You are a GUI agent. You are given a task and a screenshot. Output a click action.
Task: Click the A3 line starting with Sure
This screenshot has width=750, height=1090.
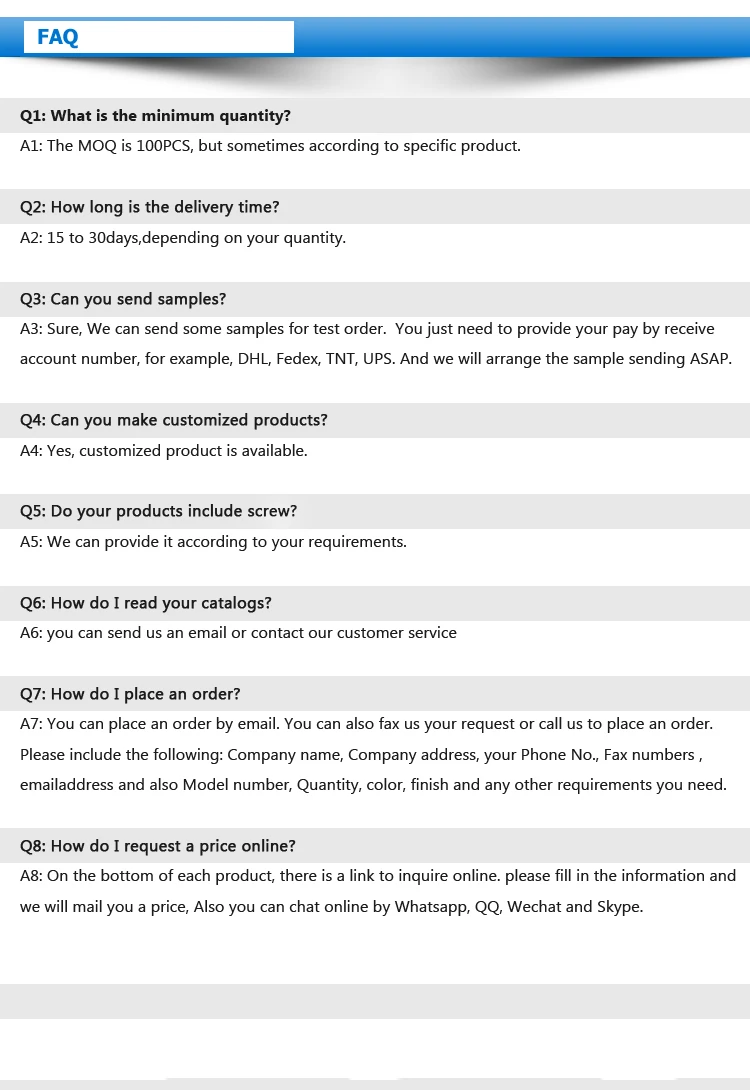click(x=367, y=329)
